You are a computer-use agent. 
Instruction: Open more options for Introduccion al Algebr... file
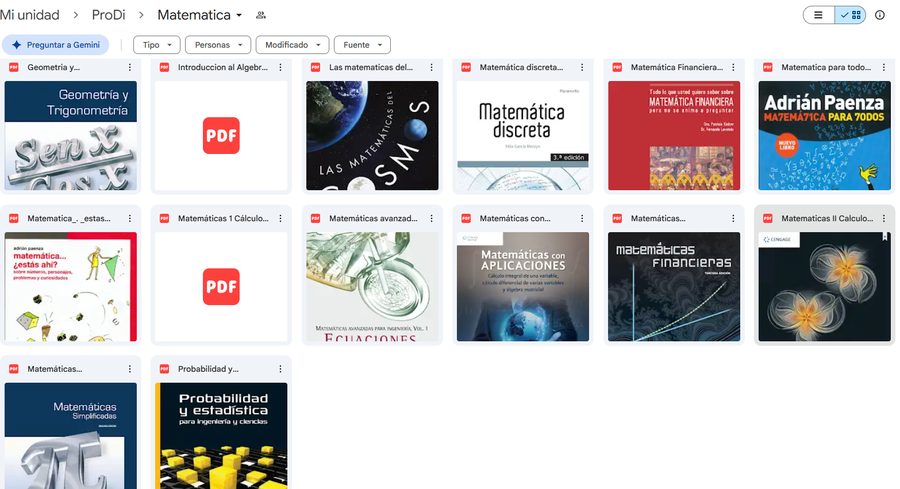point(280,67)
